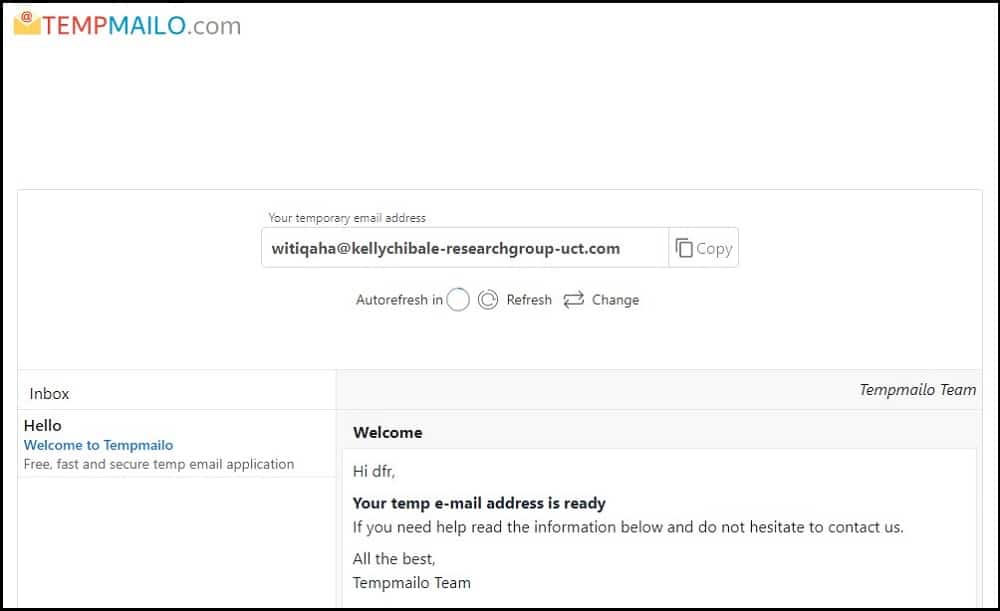The width and height of the screenshot is (1000, 611).
Task: Select the Inbox header
Action: [x=49, y=394]
